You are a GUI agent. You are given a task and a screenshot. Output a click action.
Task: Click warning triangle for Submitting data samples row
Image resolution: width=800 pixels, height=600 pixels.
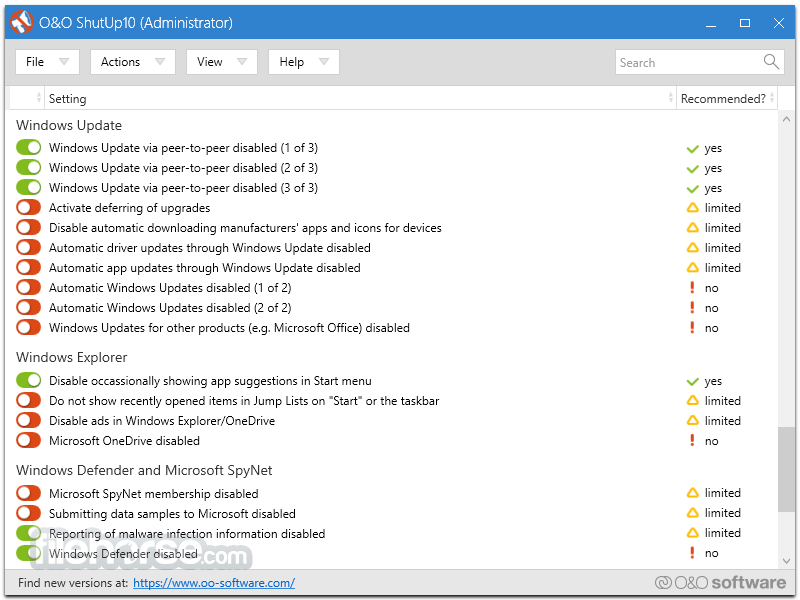tap(692, 513)
